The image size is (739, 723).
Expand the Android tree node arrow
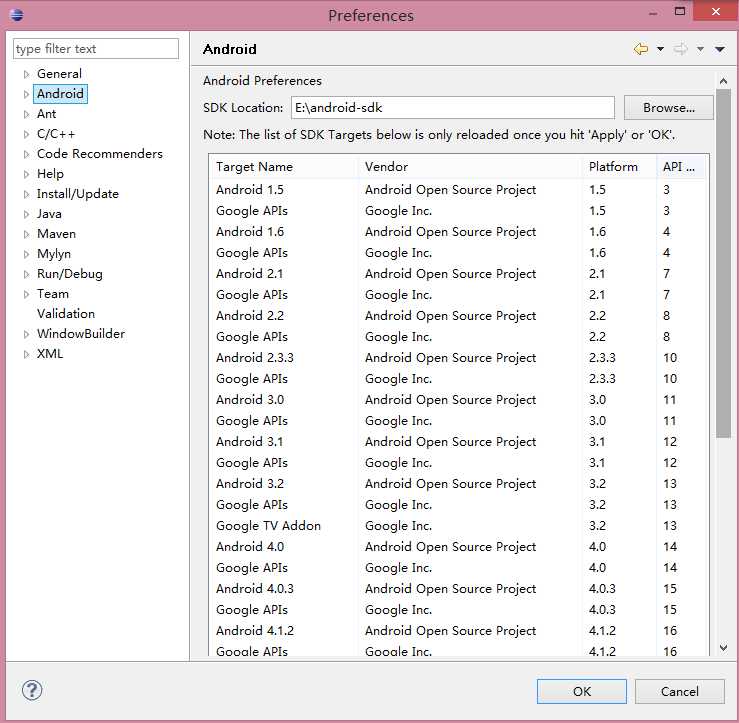click(26, 94)
